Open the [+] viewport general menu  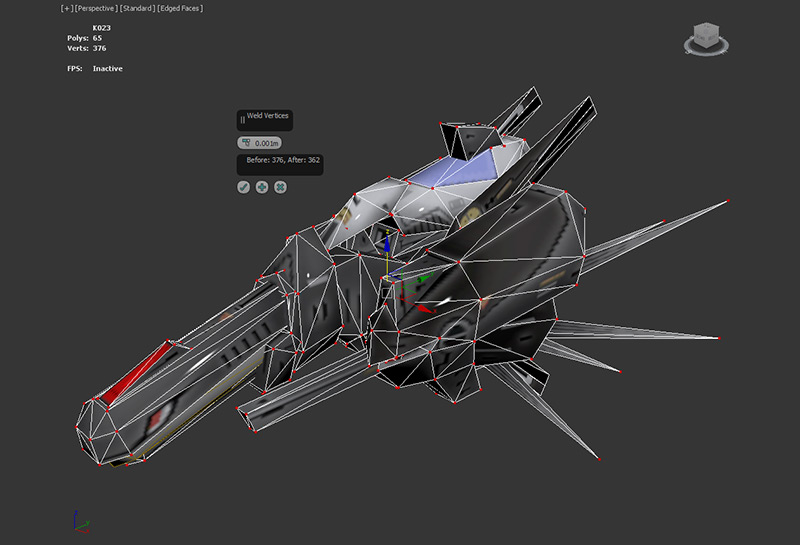[x=66, y=8]
